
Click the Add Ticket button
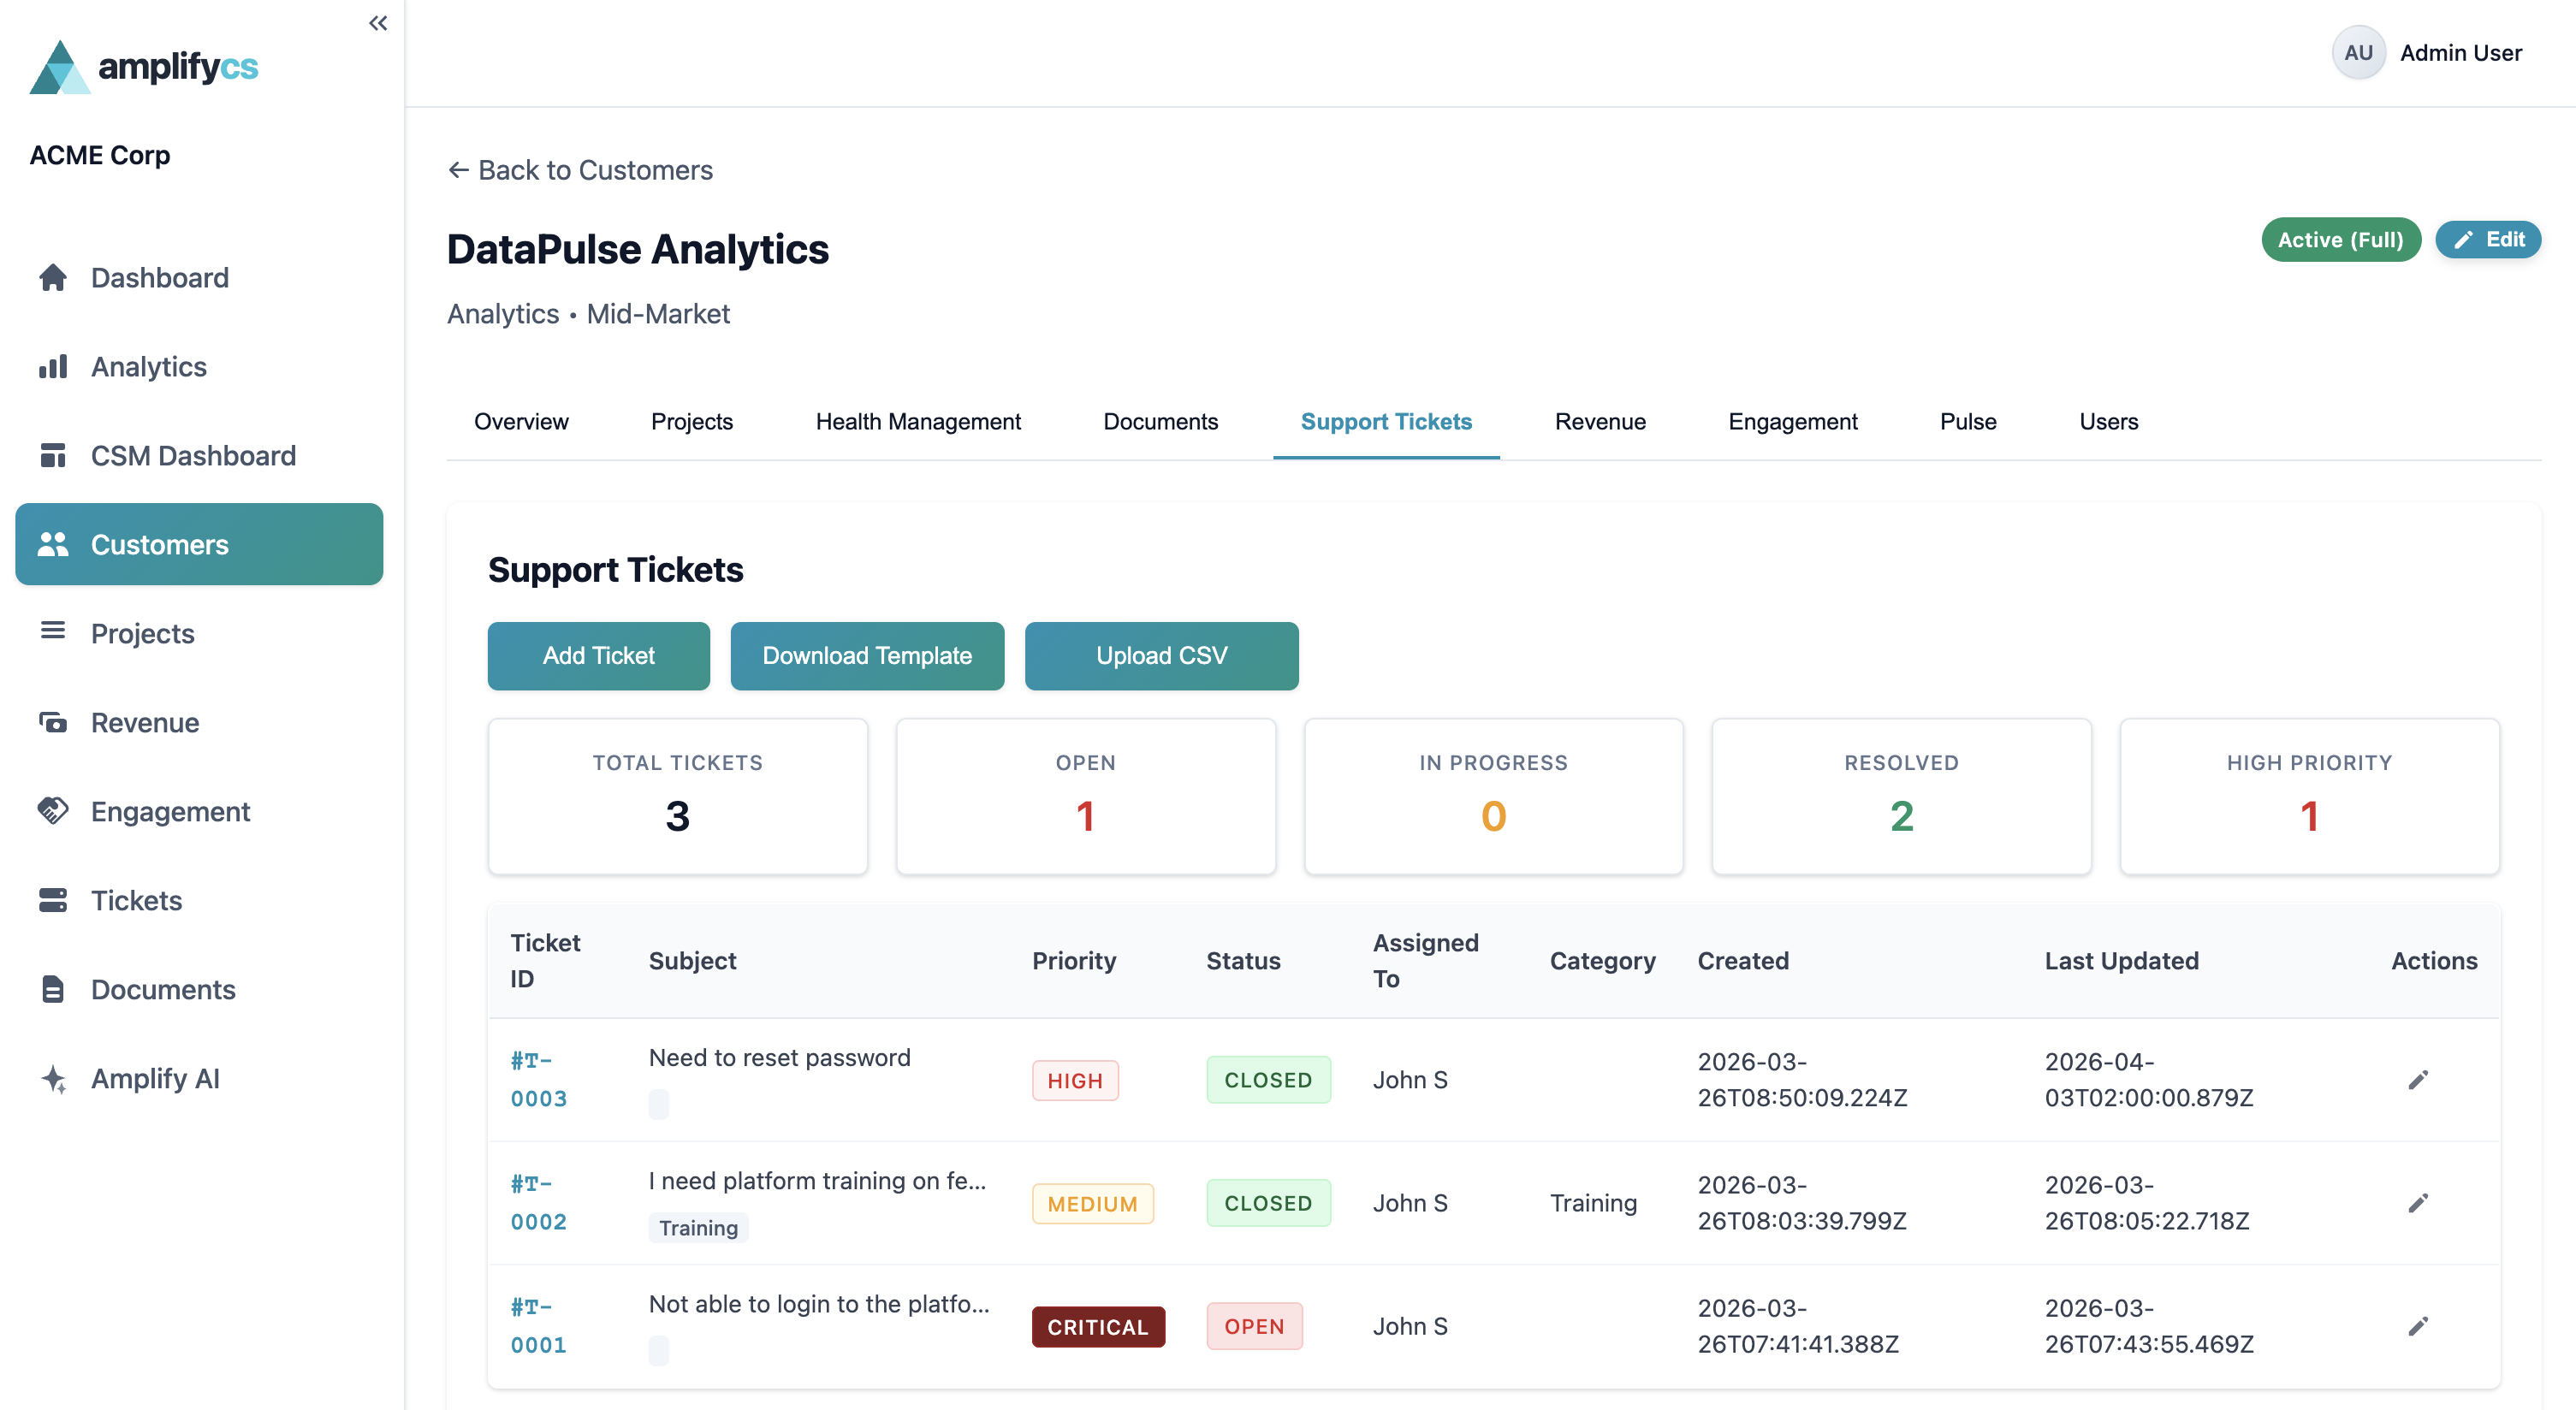598,656
